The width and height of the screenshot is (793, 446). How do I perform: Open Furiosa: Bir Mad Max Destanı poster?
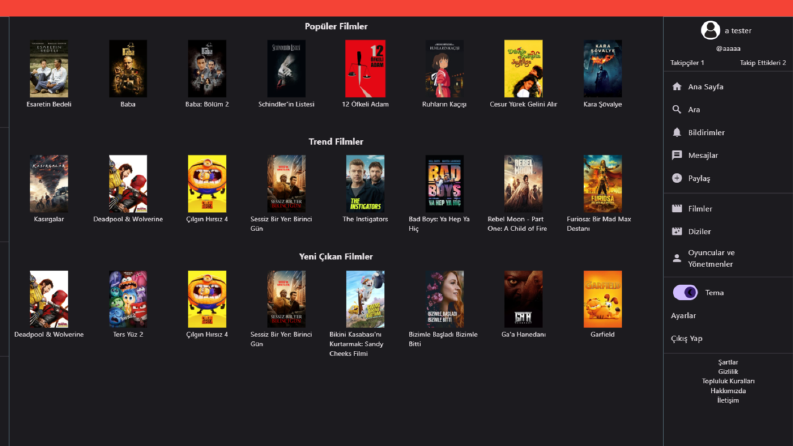click(x=602, y=184)
